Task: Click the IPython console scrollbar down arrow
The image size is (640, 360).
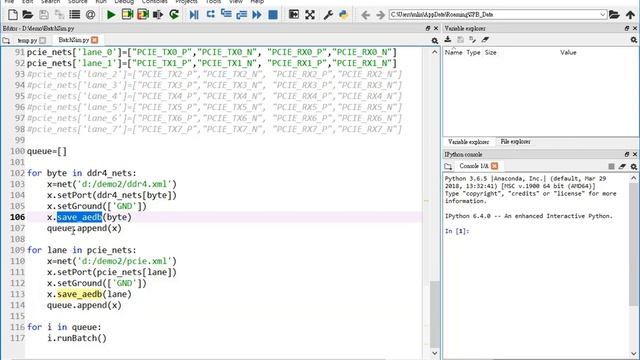Action: click(633, 353)
